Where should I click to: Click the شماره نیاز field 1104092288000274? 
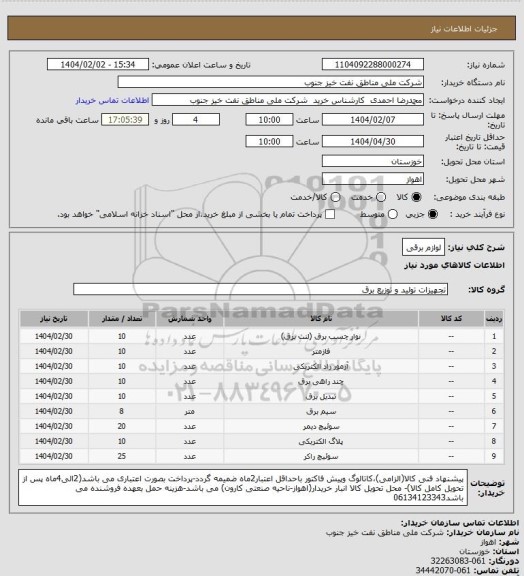pyautogui.click(x=373, y=64)
